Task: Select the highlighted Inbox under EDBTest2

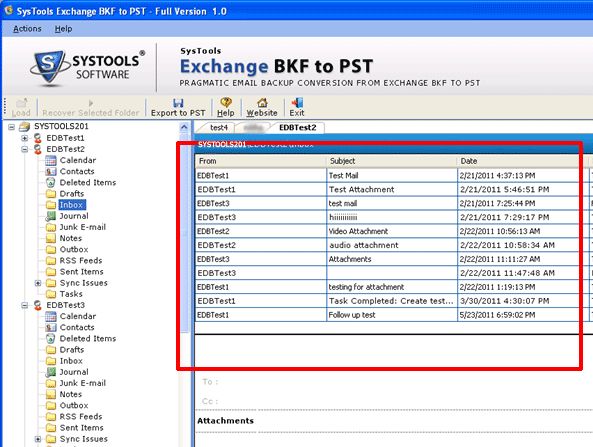Action: click(71, 205)
